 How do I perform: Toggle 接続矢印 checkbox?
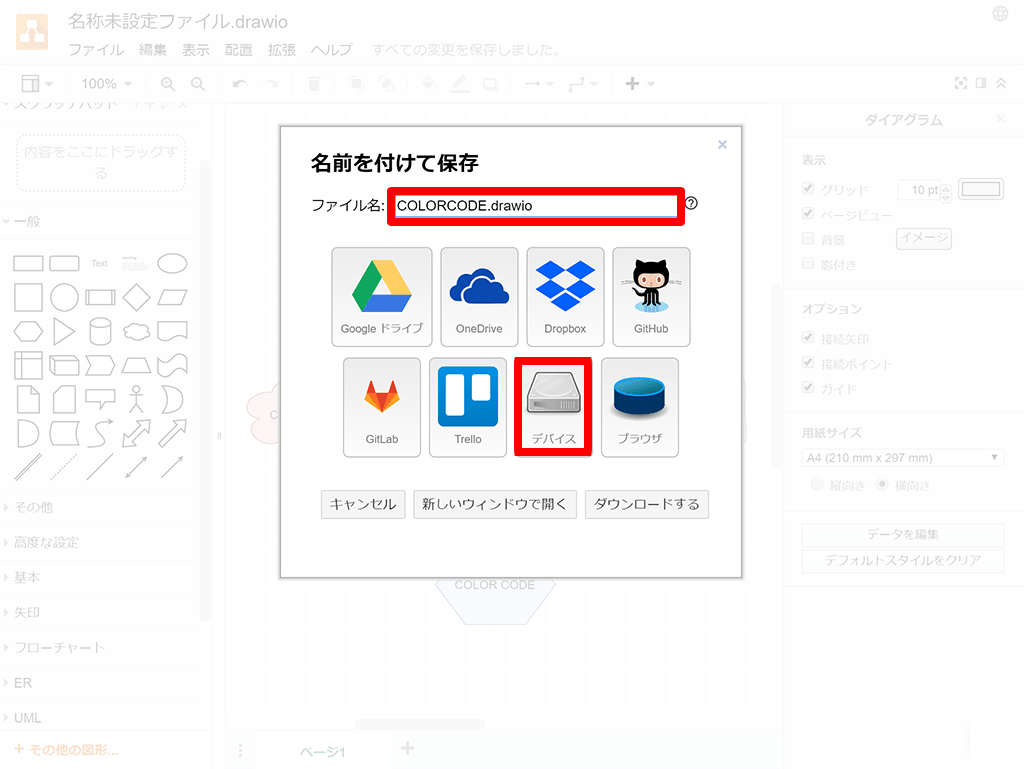[808, 337]
